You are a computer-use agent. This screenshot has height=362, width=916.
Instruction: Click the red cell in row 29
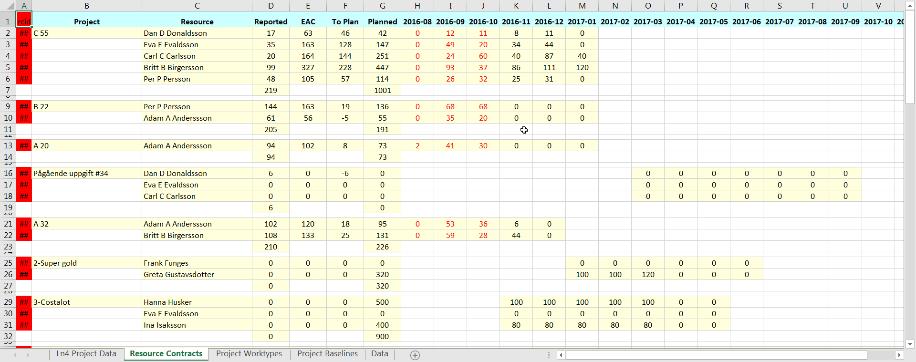pyautogui.click(x=24, y=302)
